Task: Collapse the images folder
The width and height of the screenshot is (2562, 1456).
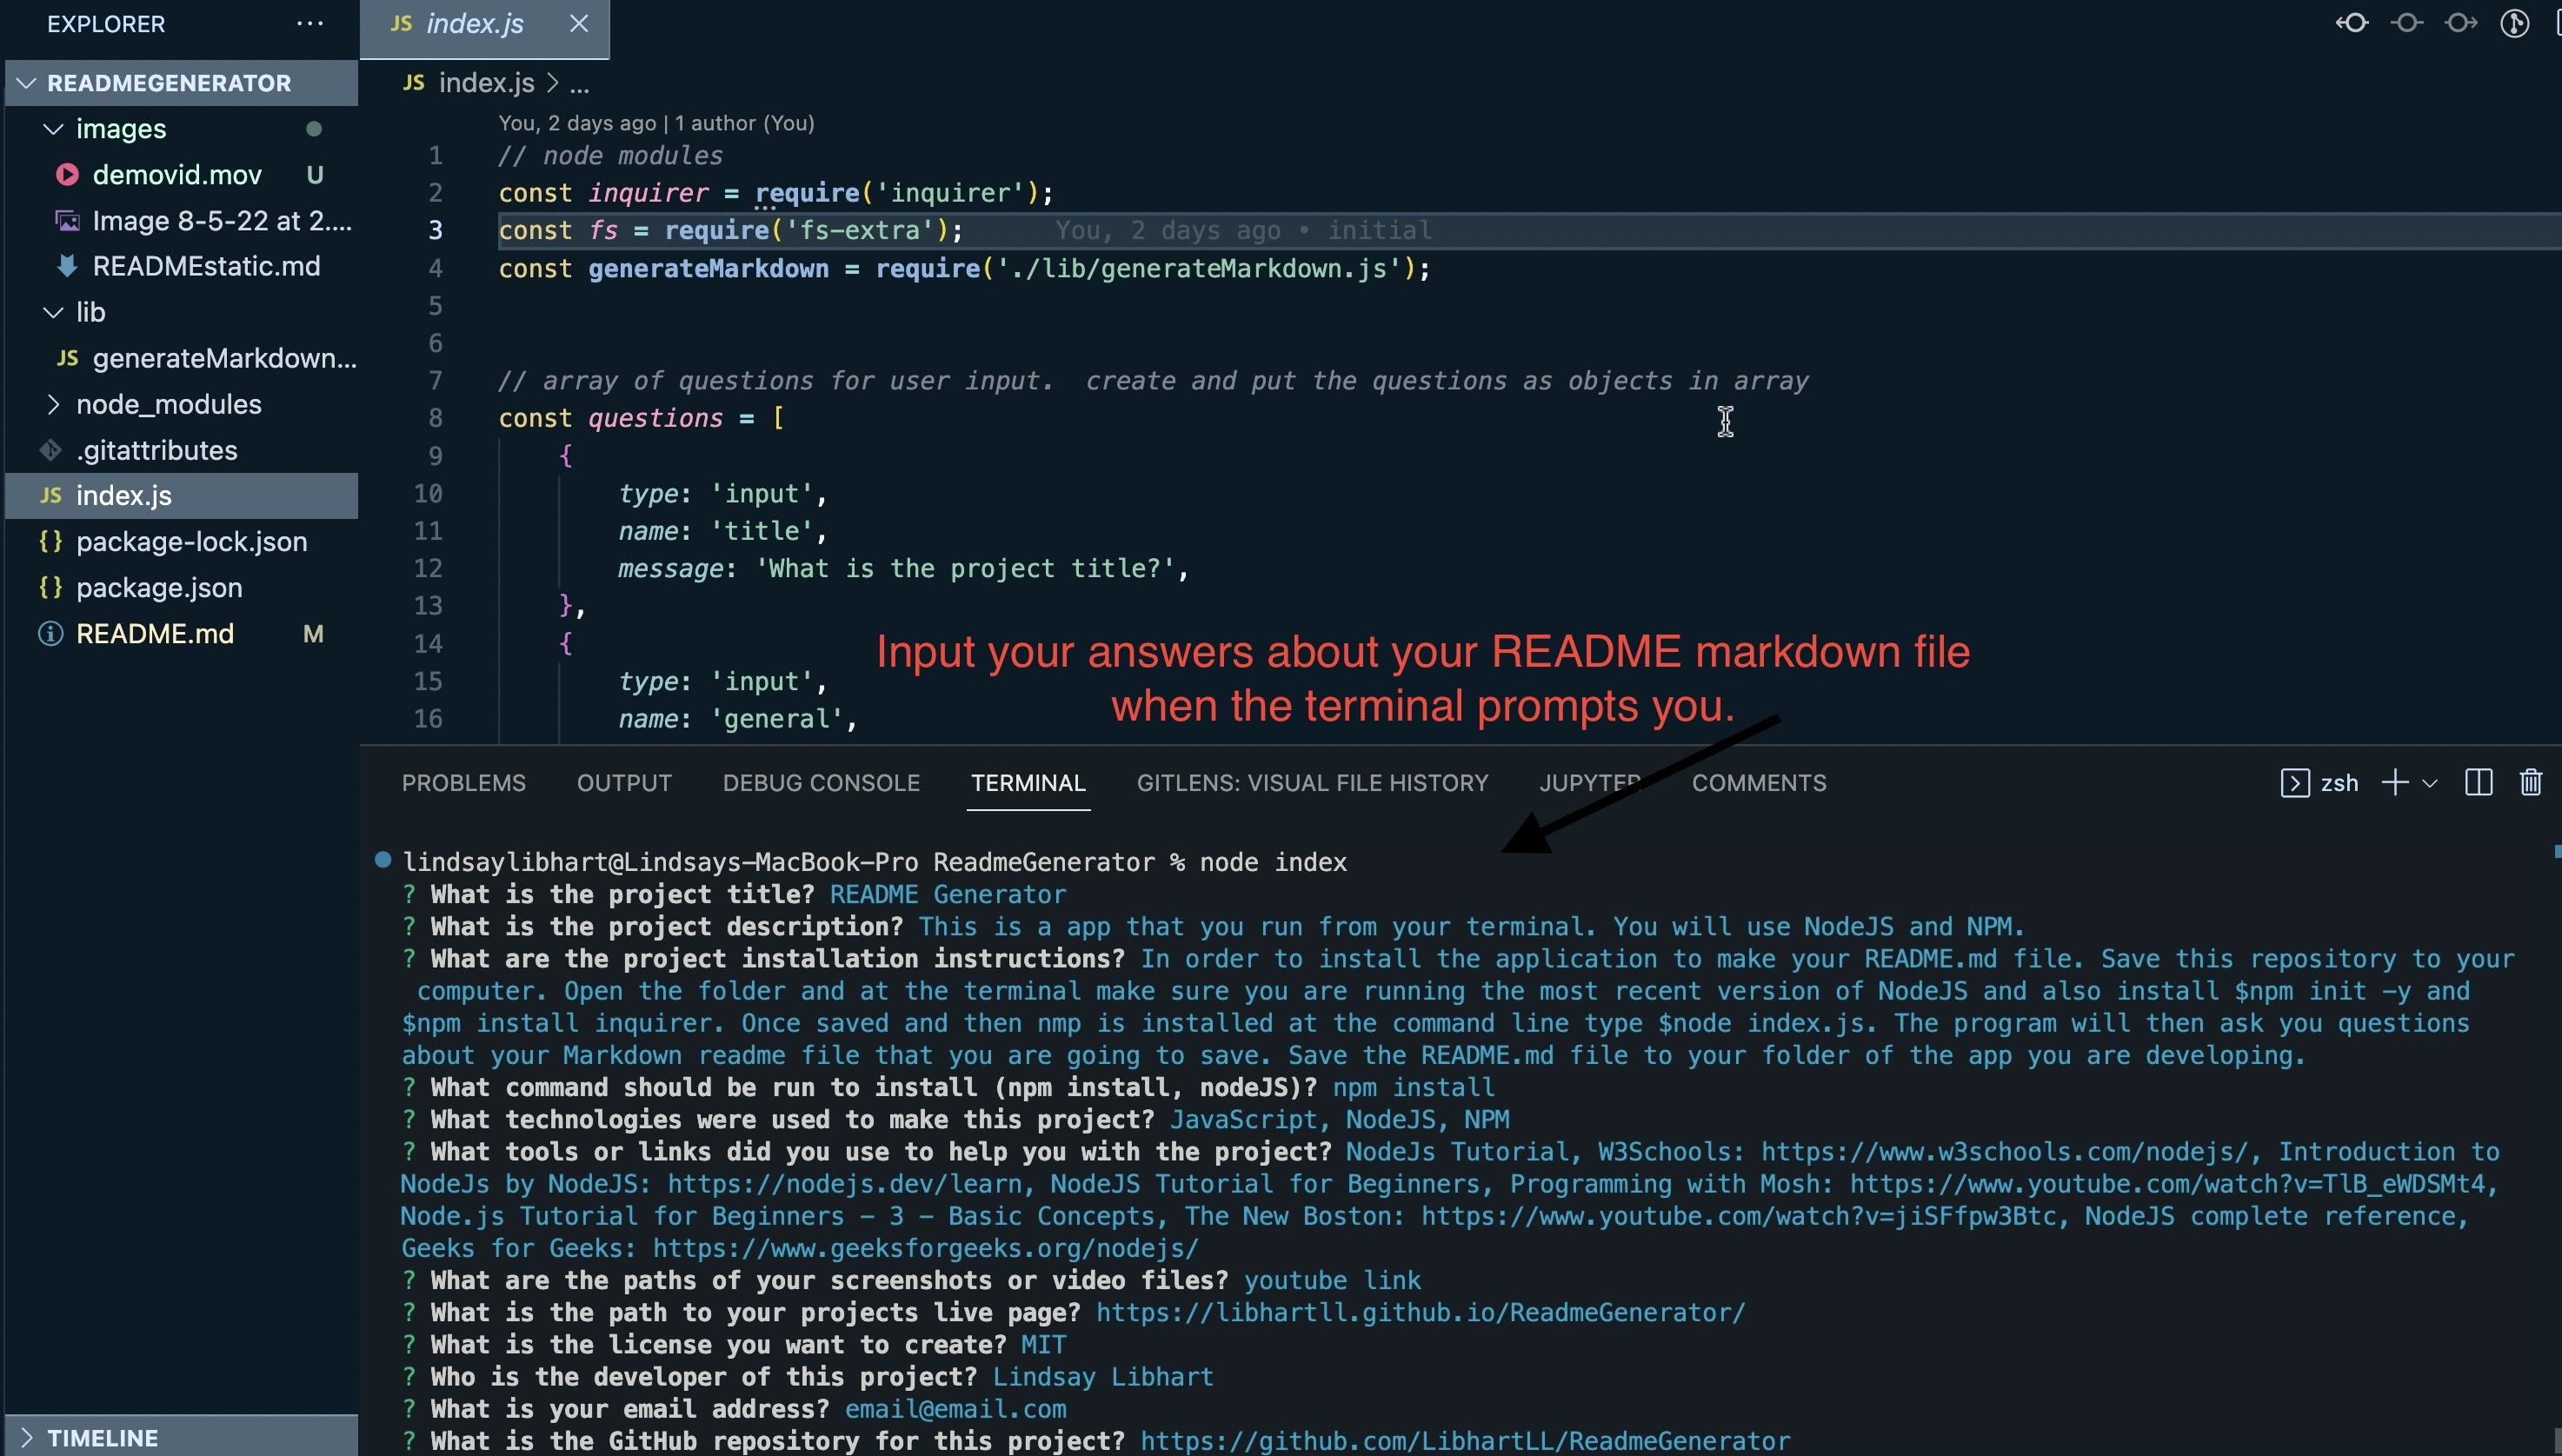Action: 54,129
